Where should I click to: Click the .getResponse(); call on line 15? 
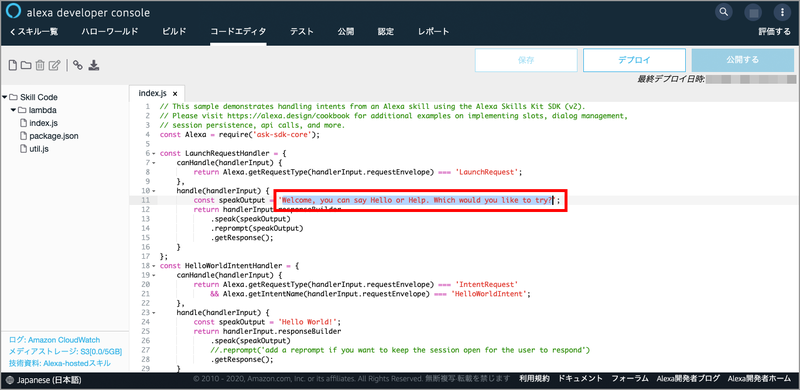[242, 238]
